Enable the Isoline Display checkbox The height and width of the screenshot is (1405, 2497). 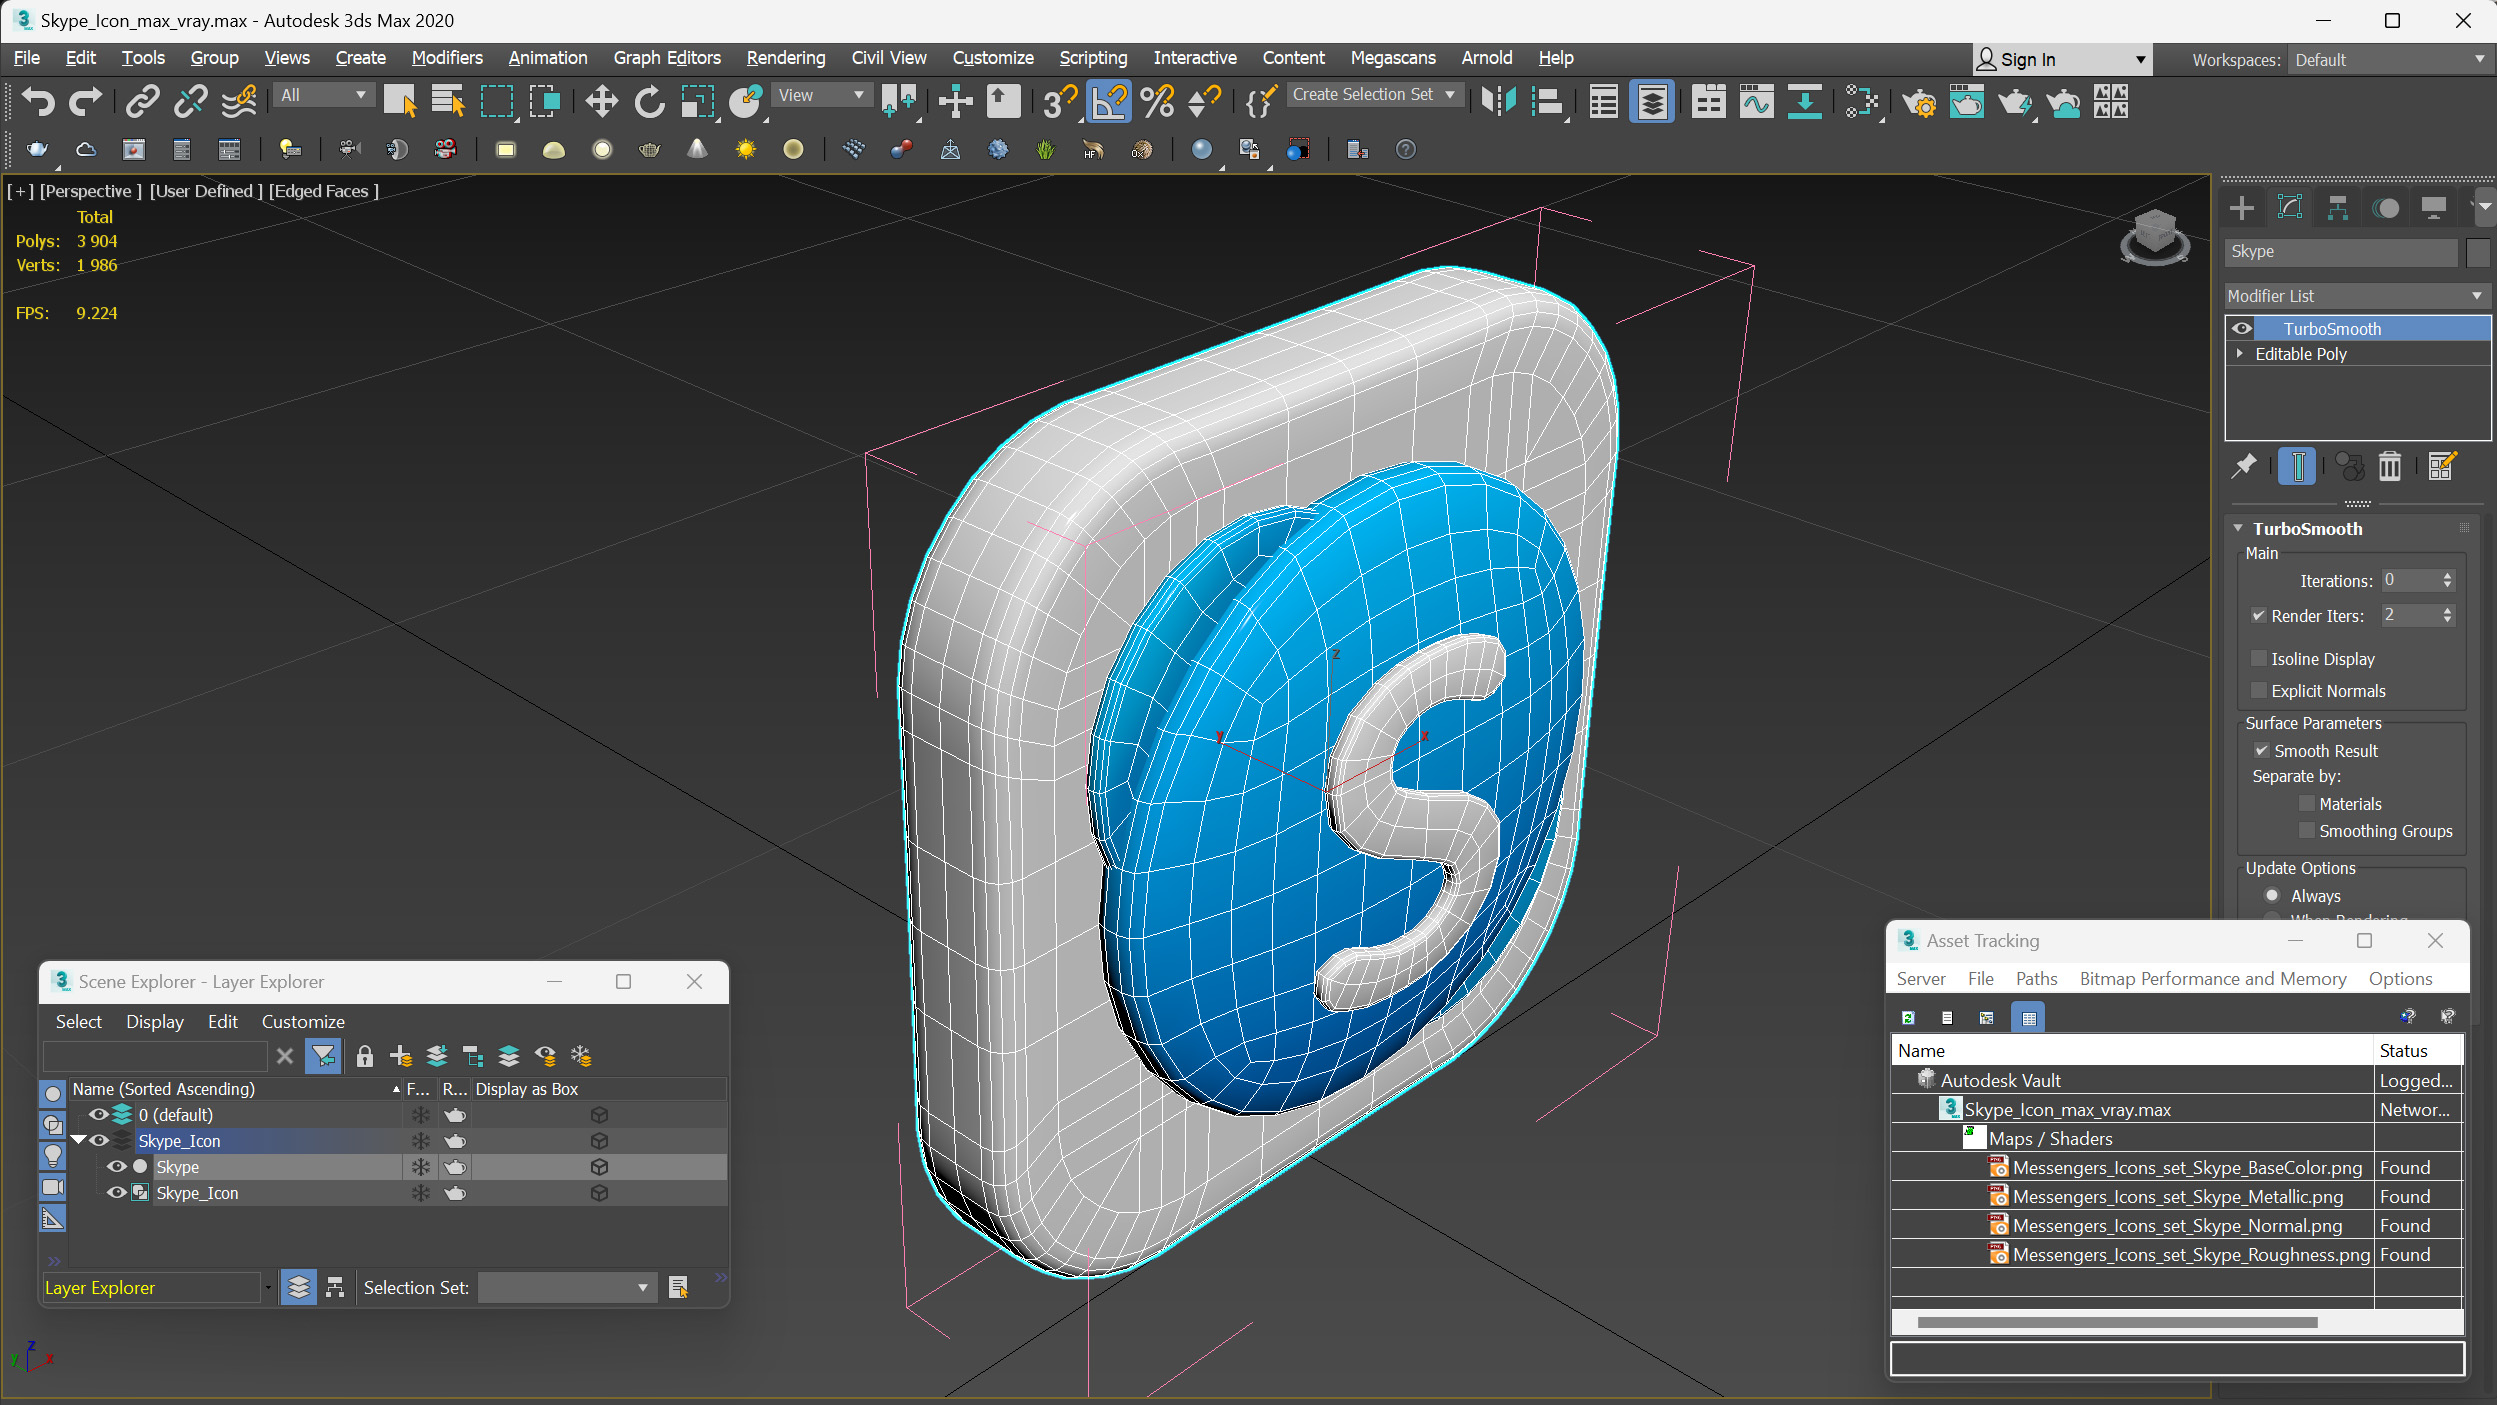(2258, 658)
